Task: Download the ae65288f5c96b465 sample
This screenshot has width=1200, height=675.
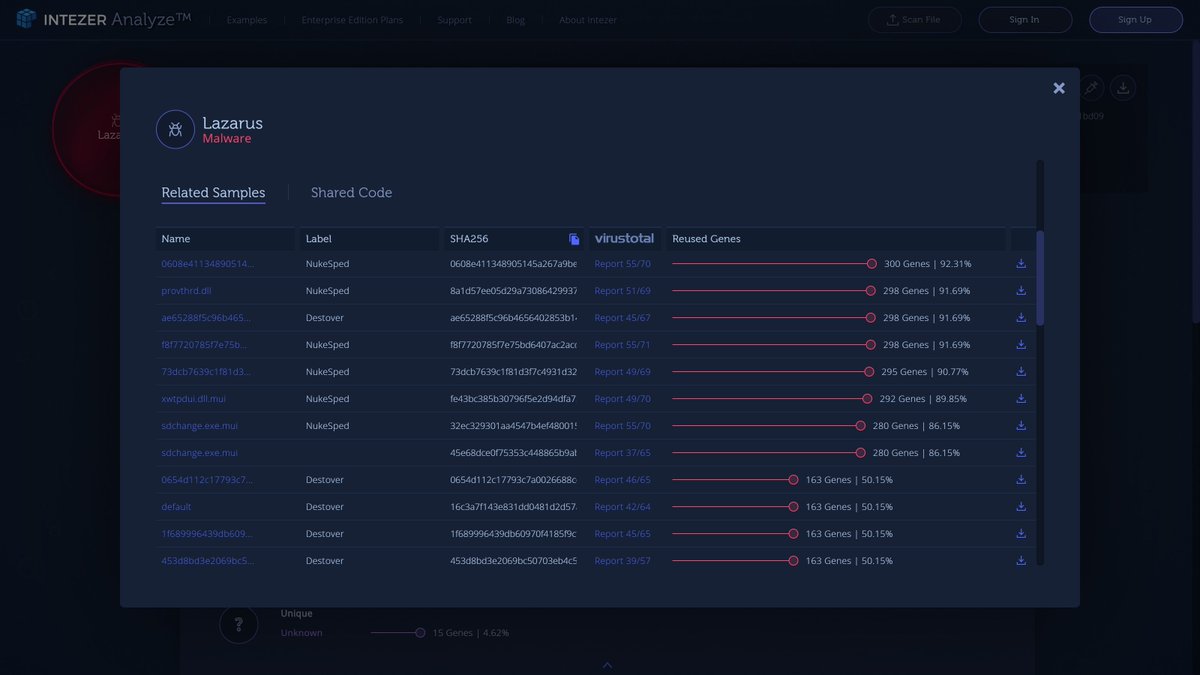Action: (x=1021, y=318)
